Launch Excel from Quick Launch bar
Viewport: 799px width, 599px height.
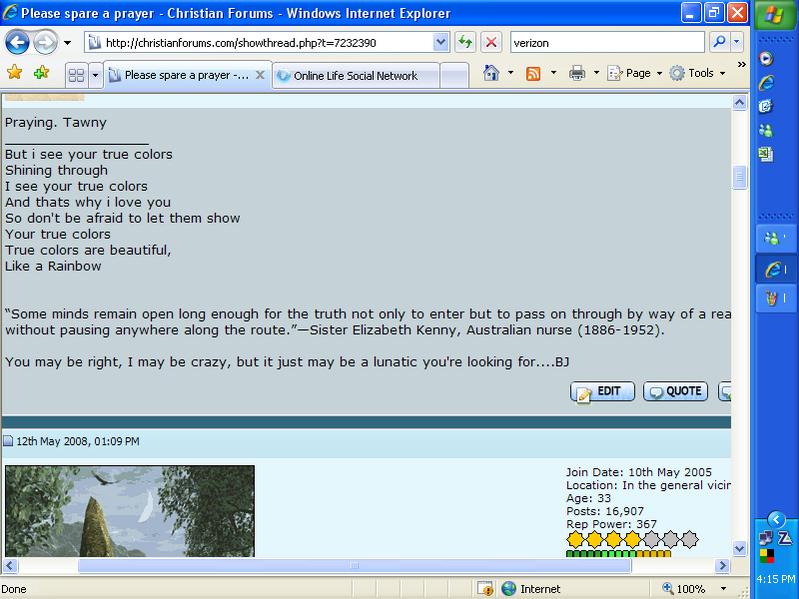pyautogui.click(x=766, y=154)
